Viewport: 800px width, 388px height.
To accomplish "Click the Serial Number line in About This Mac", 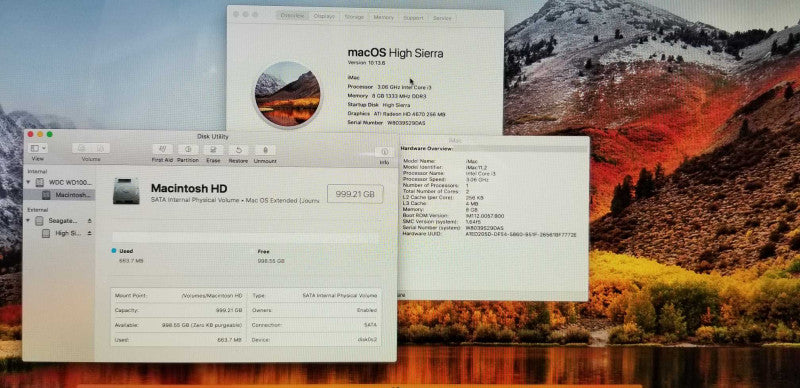I will 386,123.
